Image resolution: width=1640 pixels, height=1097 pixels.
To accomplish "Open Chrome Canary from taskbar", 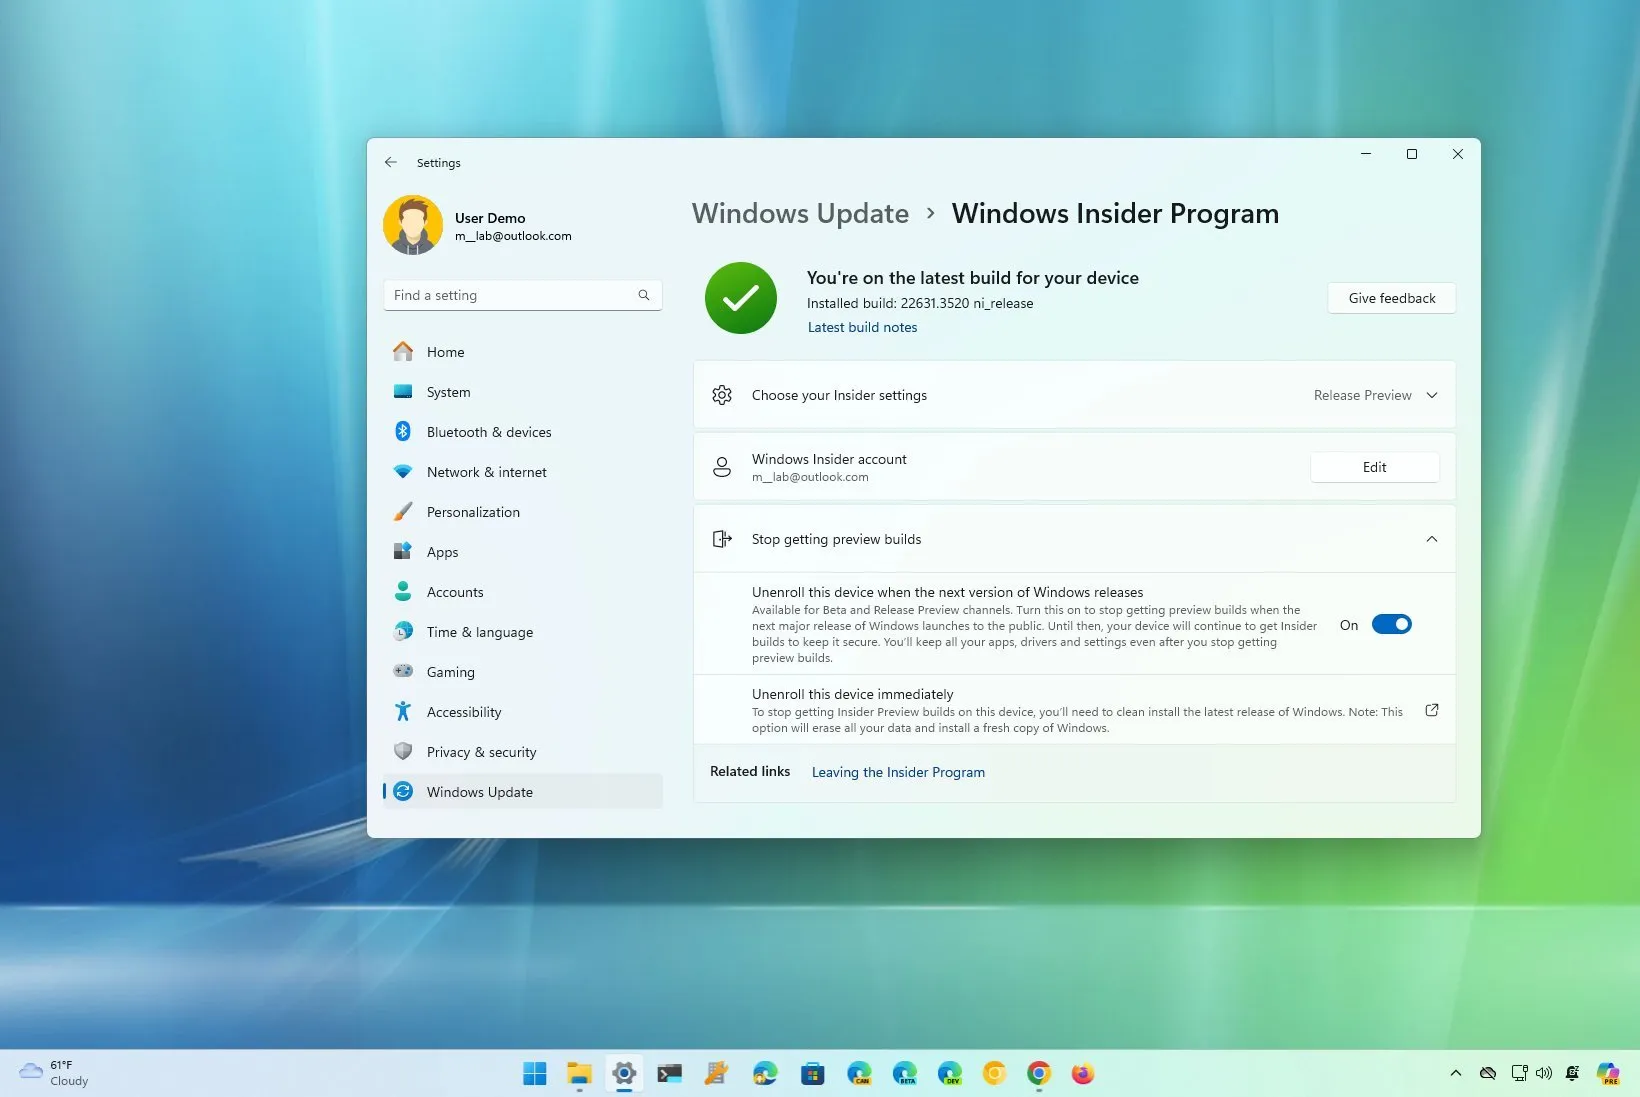I will click(x=994, y=1073).
